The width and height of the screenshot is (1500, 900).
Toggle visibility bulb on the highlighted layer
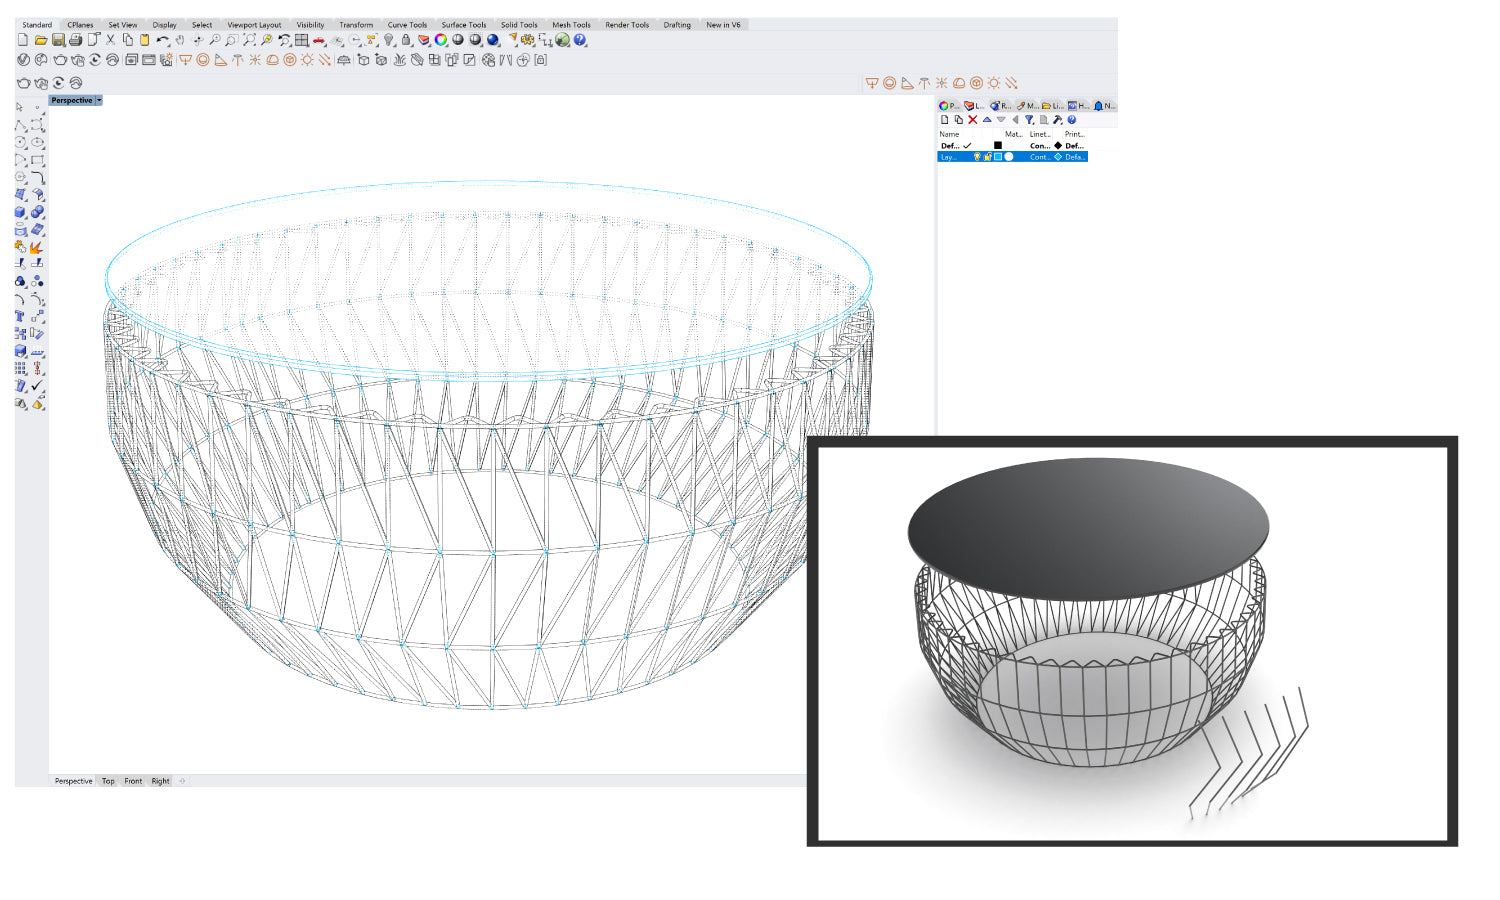point(977,157)
